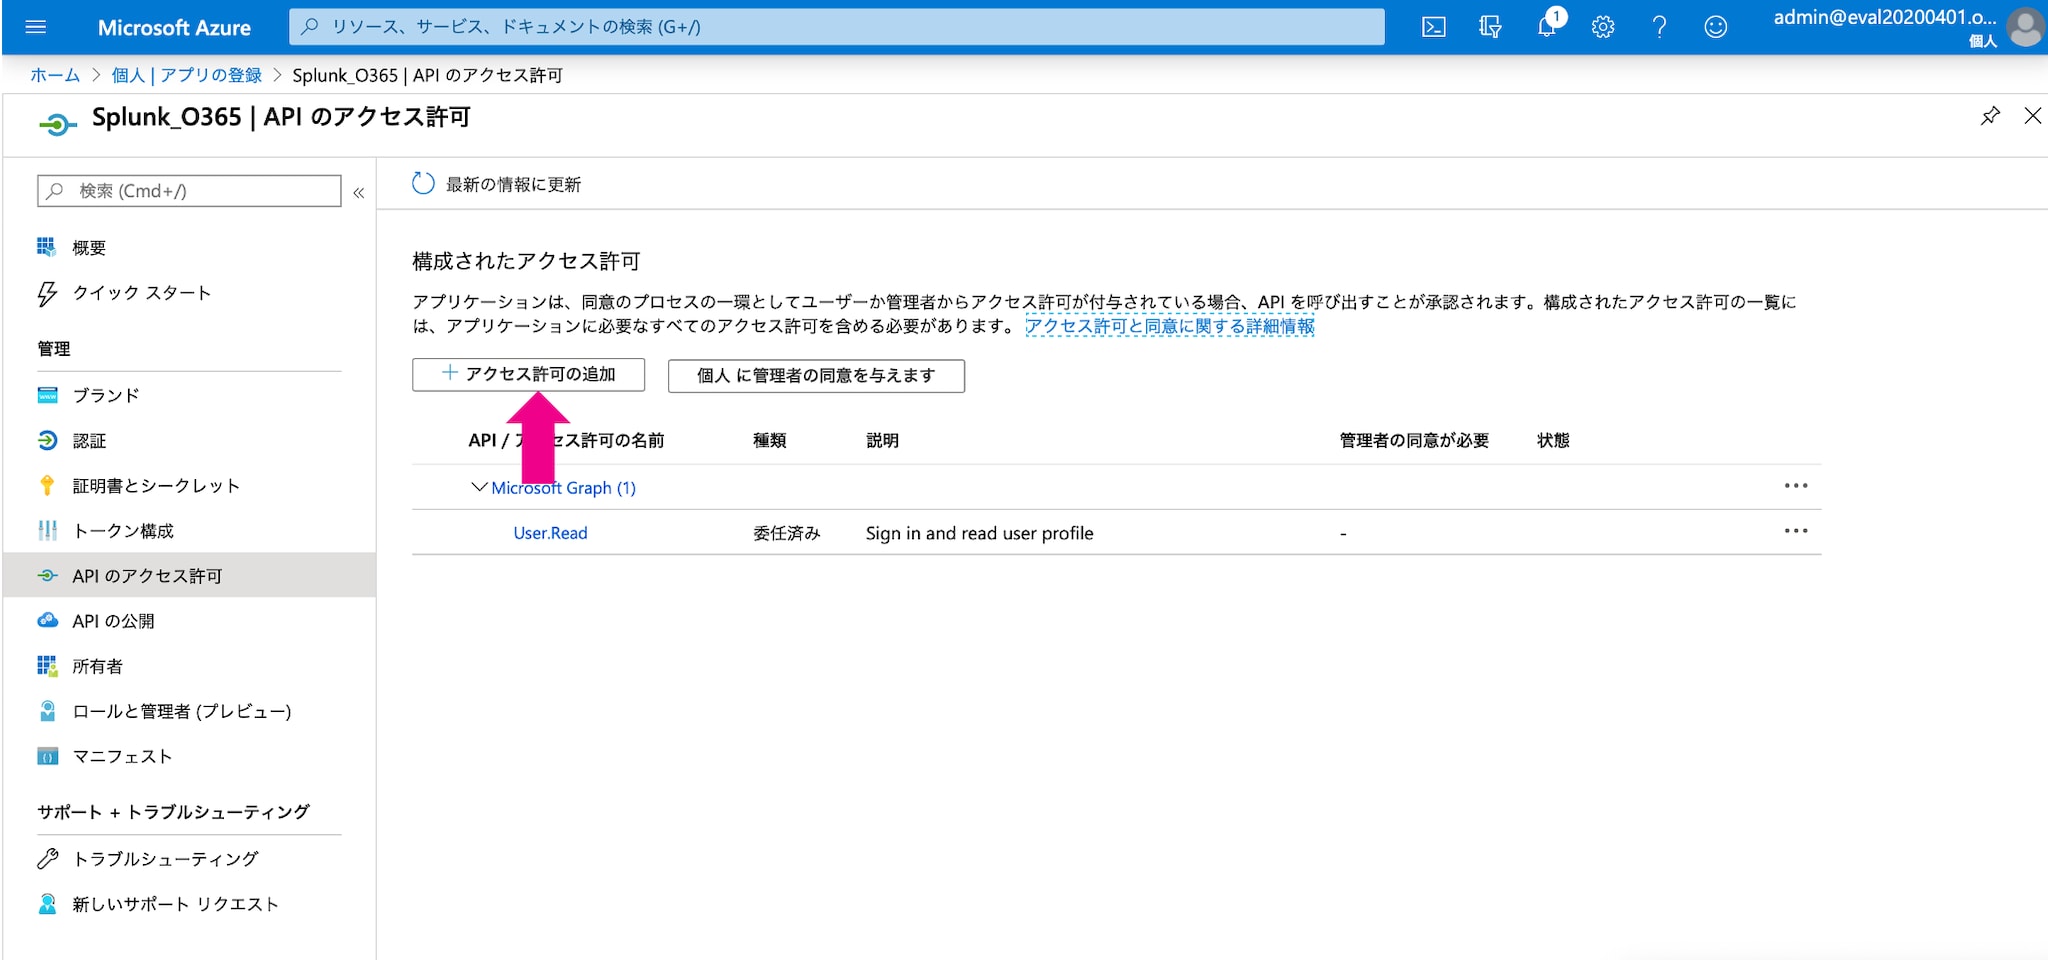Click the トラブルシューティング wrench icon
The width and height of the screenshot is (2048, 960).
pos(47,858)
